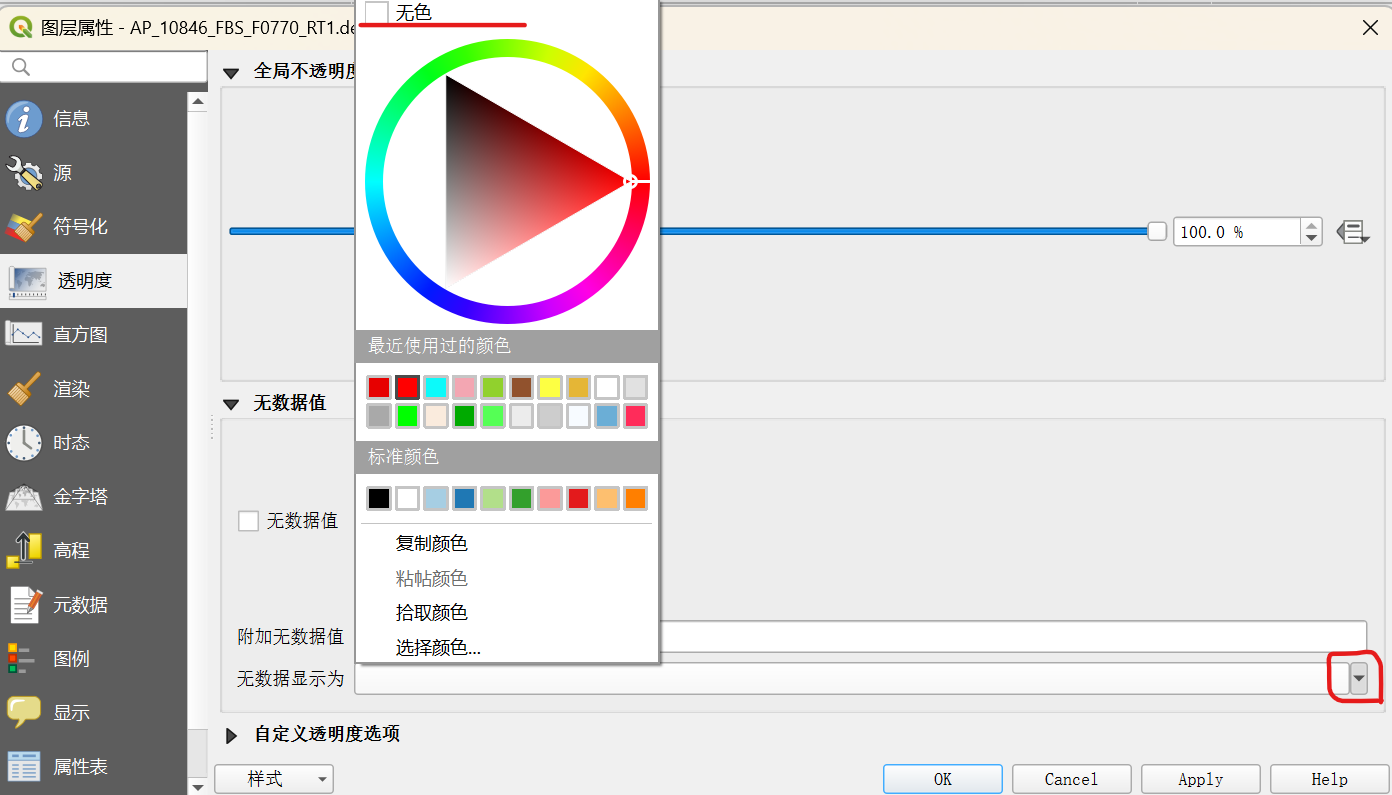Pick the pink swatch in recent colors
Image resolution: width=1392 pixels, height=795 pixels.
click(464, 388)
